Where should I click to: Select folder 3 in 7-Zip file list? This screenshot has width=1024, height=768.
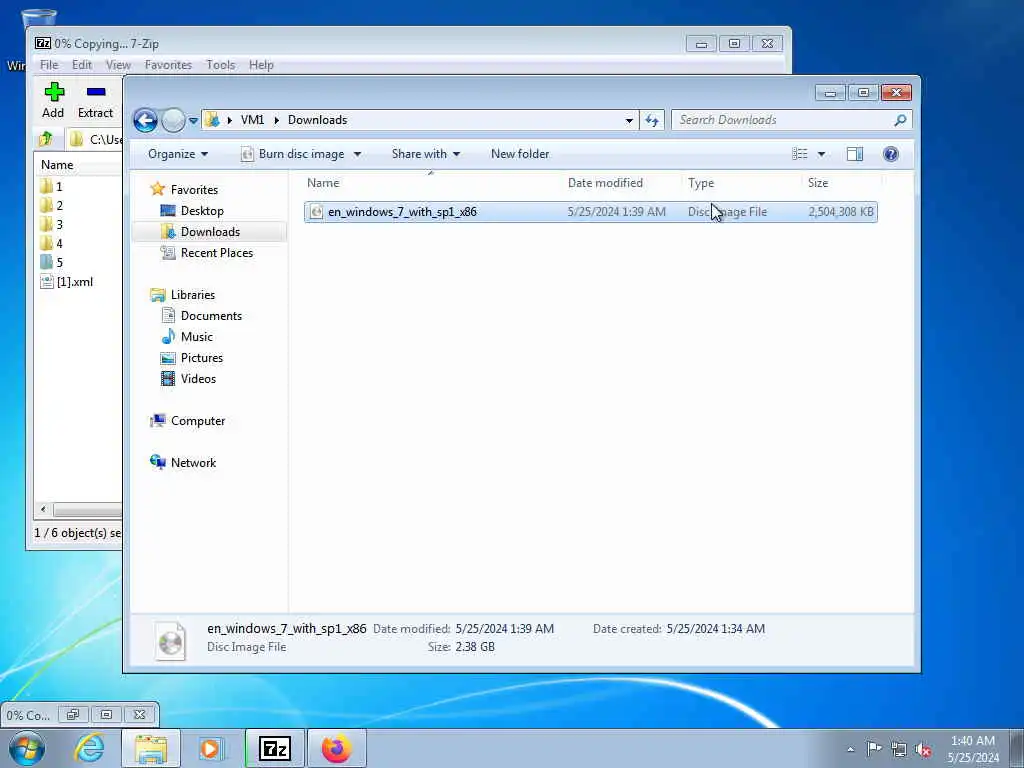tap(51, 225)
